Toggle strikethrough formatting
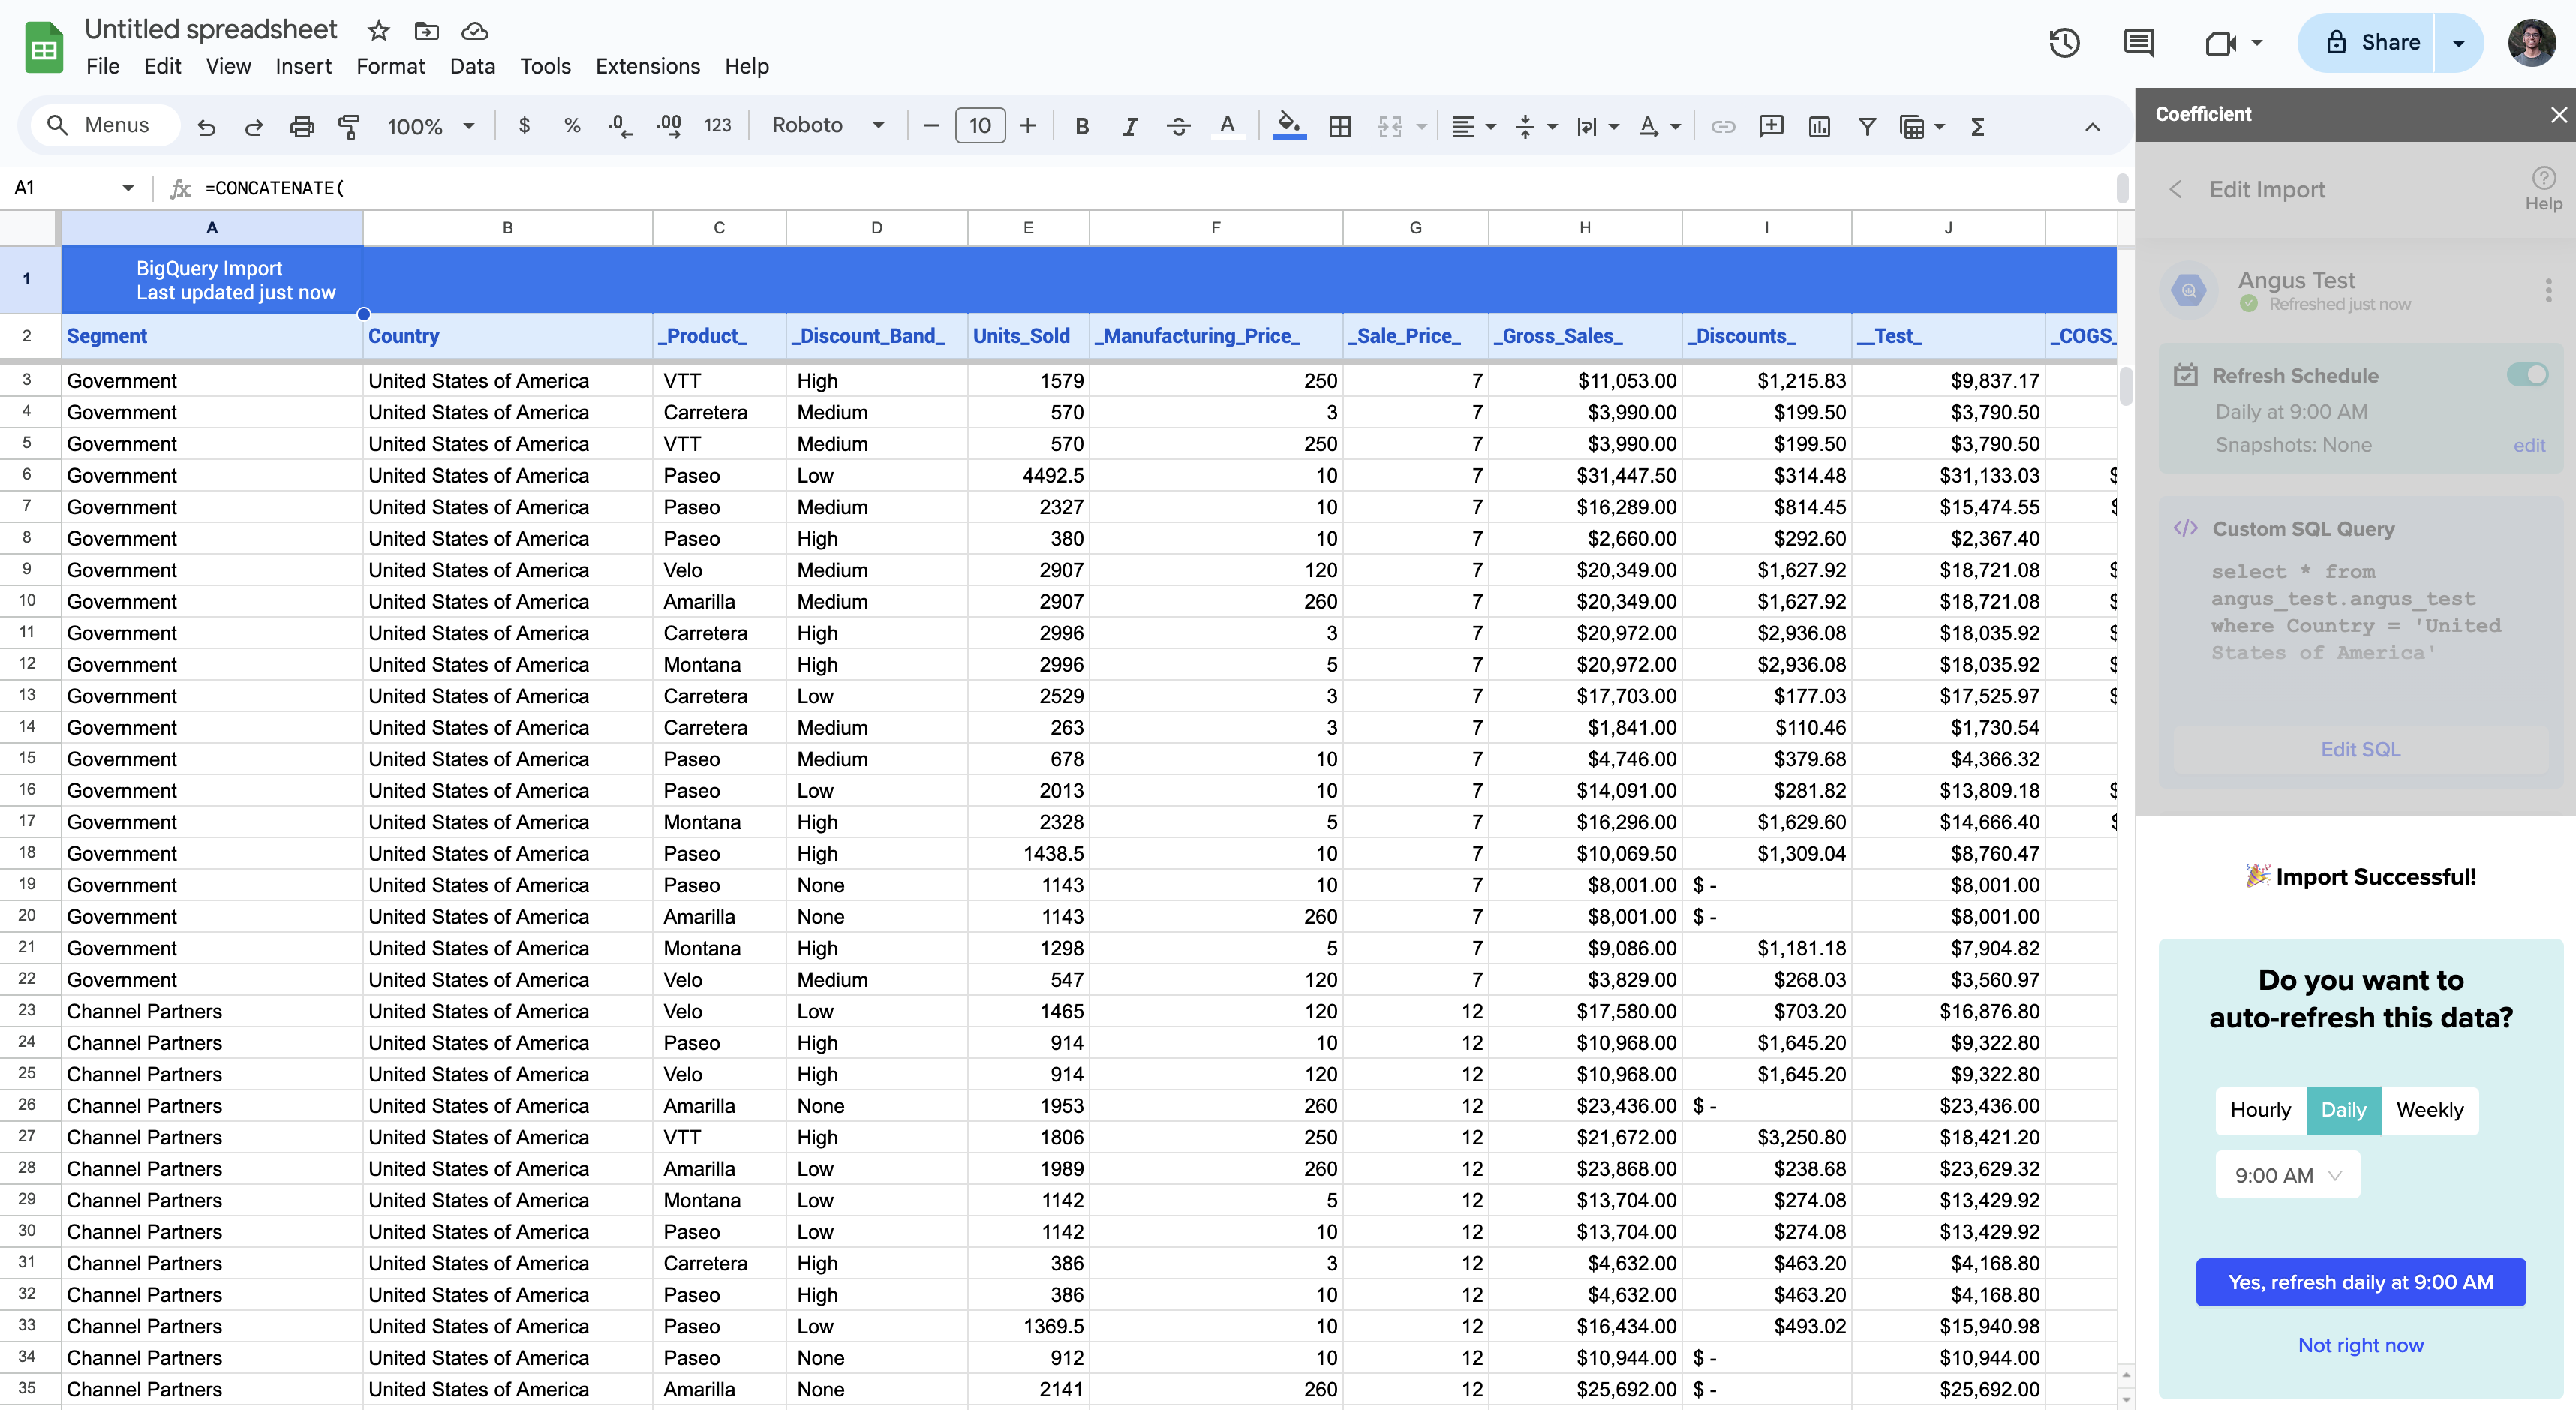Image resolution: width=2576 pixels, height=1410 pixels. [1178, 126]
